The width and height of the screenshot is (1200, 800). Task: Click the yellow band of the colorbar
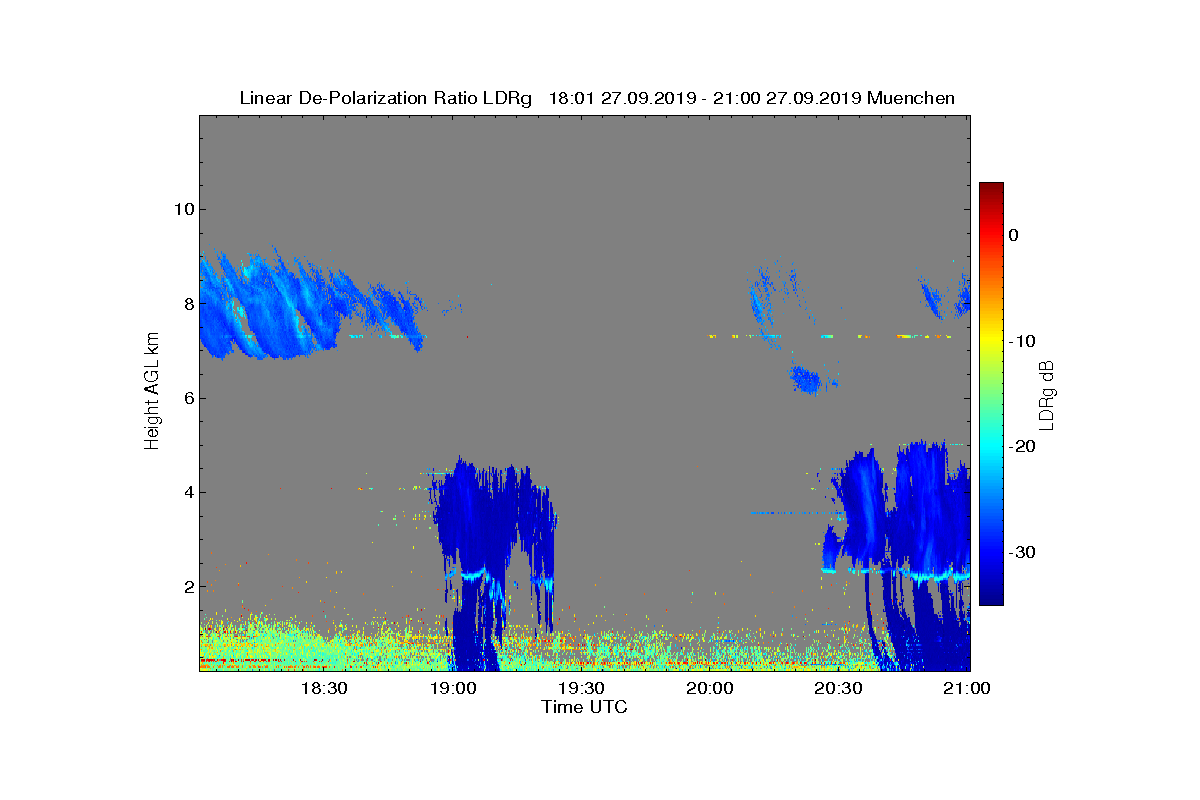click(x=991, y=341)
